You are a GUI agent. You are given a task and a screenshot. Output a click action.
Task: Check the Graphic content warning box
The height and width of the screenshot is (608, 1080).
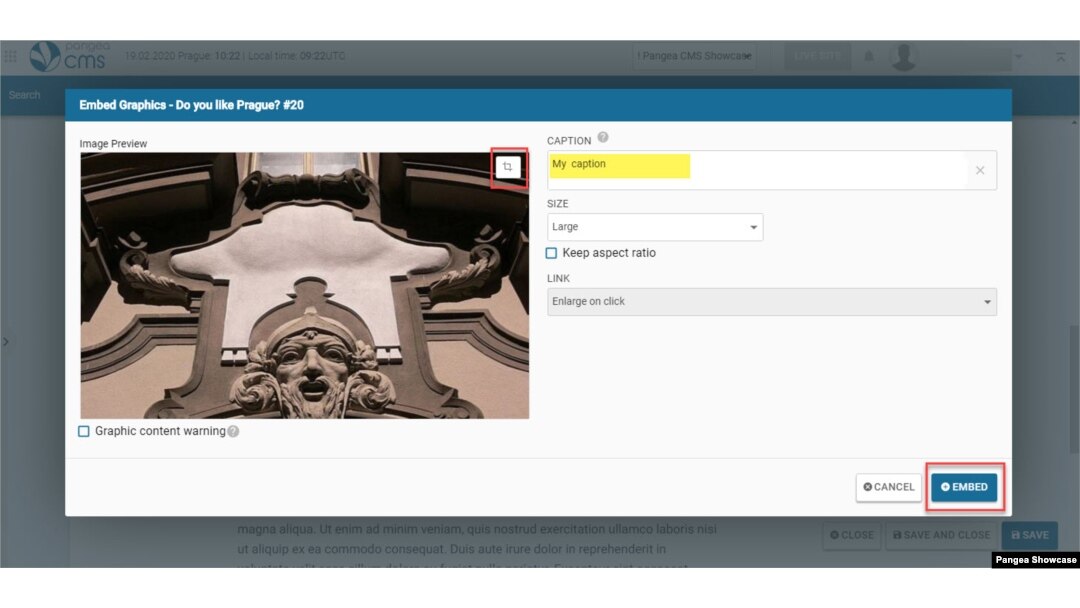point(84,431)
